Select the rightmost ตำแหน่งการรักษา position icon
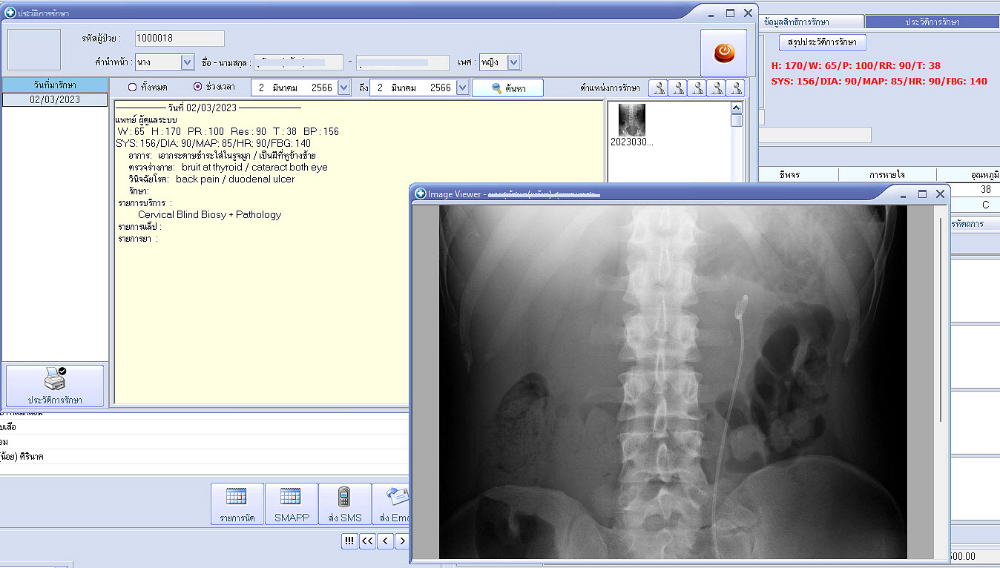 pyautogui.click(x=735, y=87)
